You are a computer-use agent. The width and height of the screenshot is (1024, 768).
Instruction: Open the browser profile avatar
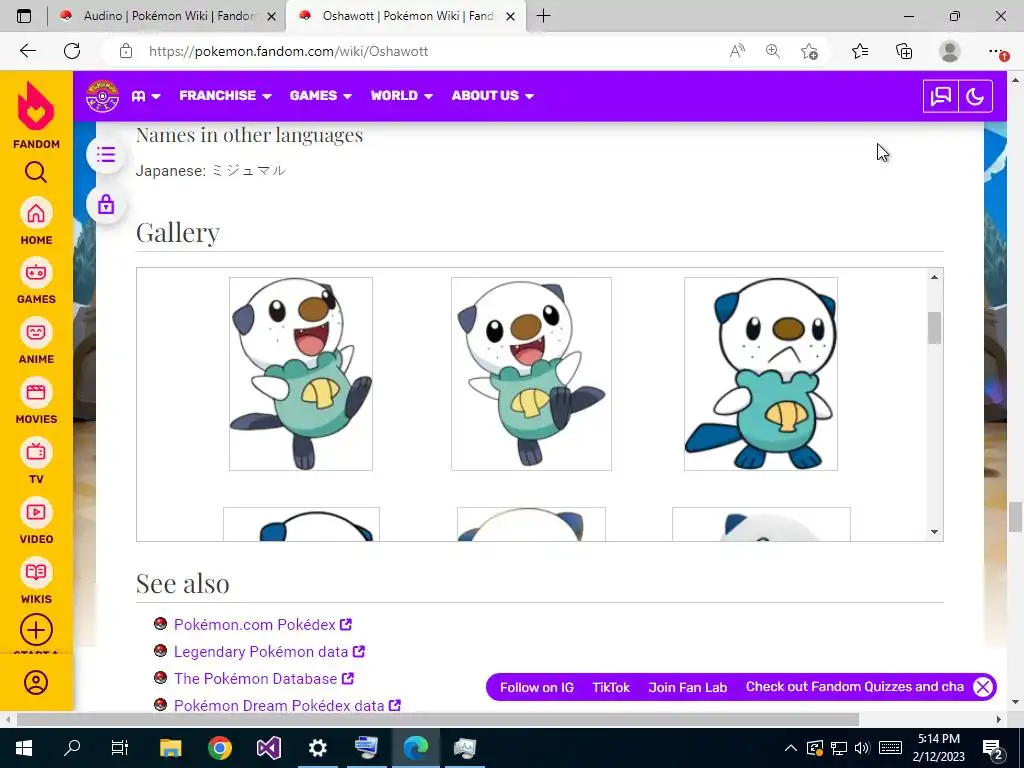[950, 51]
